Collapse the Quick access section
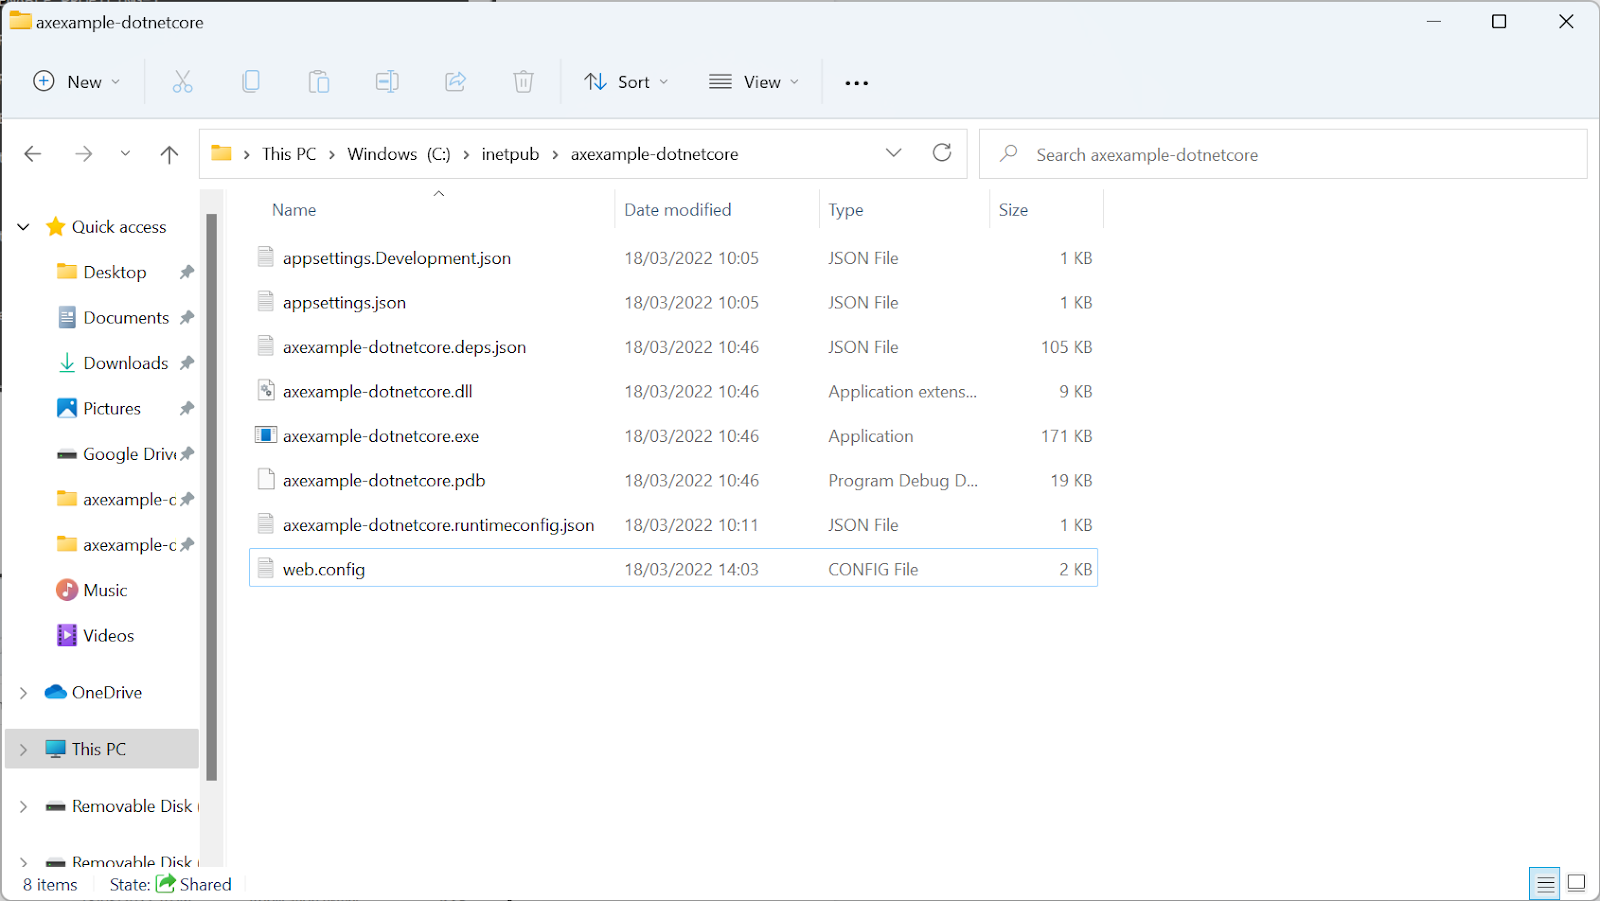 [22, 226]
